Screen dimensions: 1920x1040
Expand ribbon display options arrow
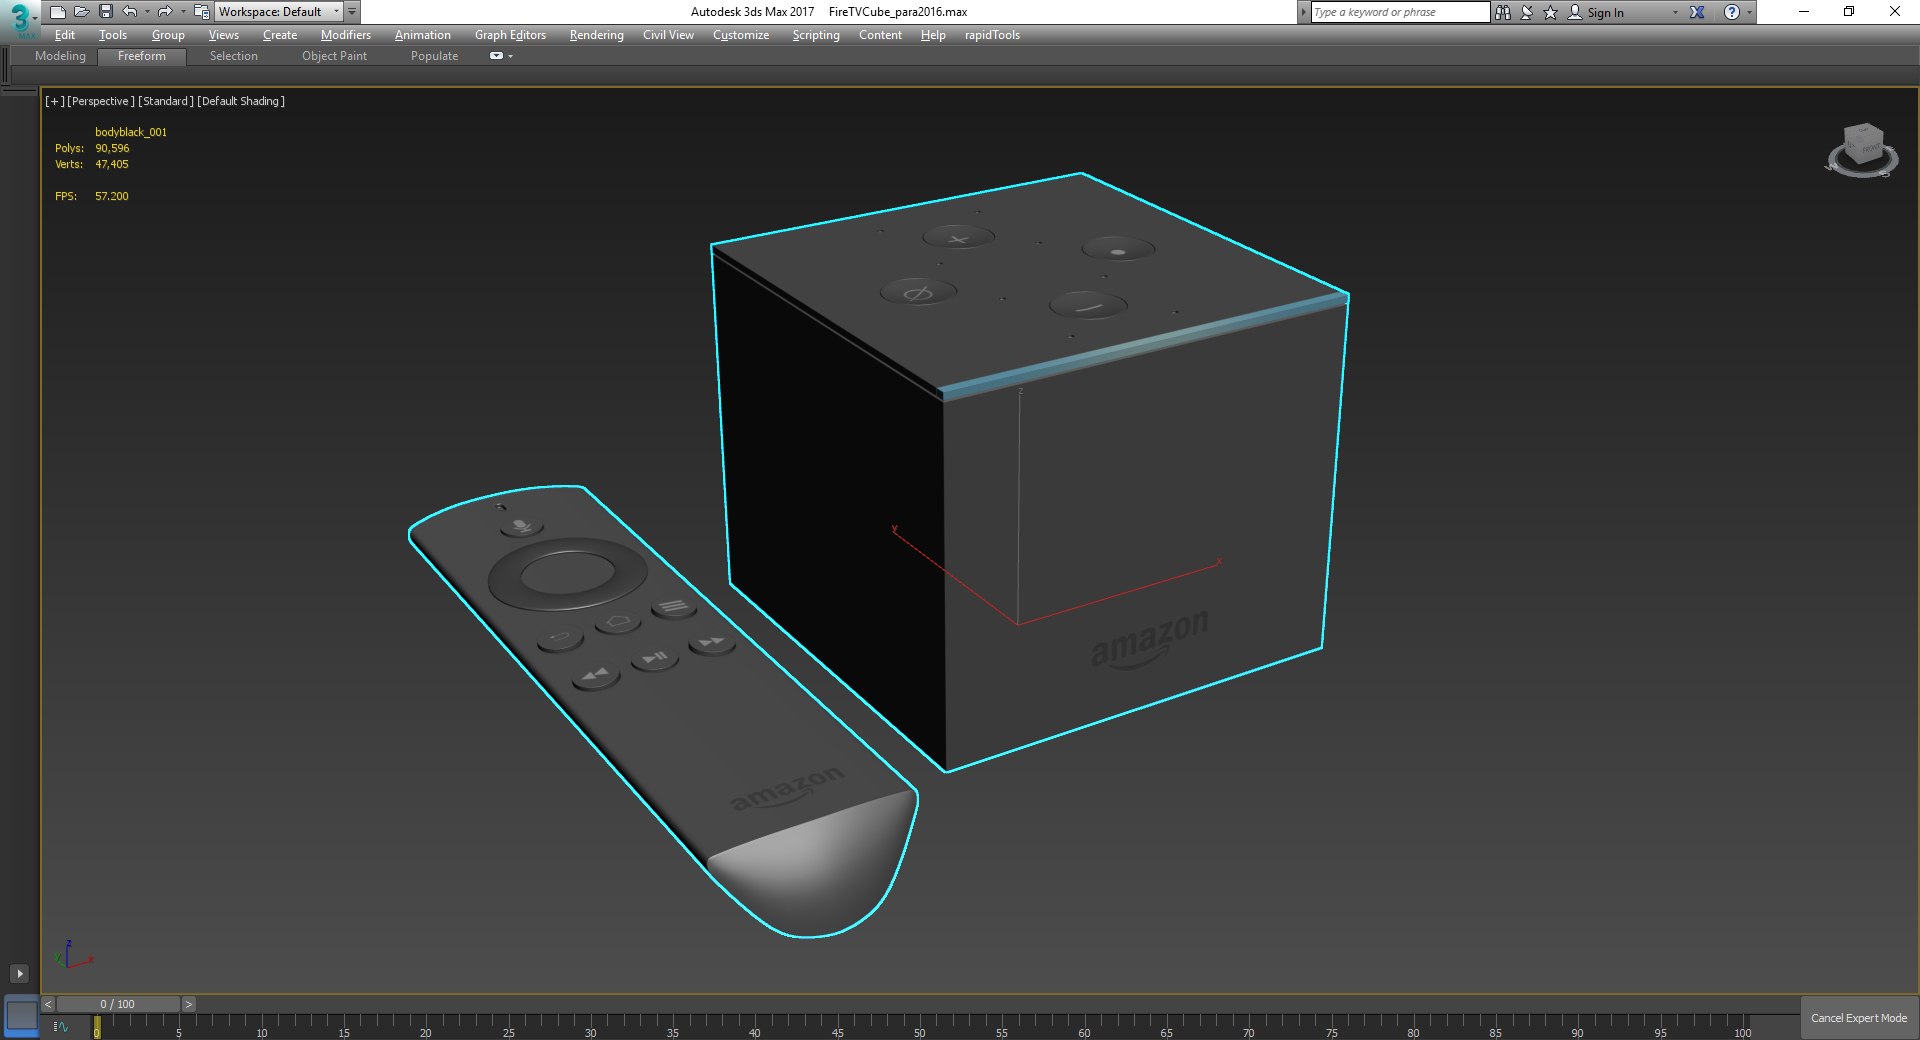tap(511, 56)
